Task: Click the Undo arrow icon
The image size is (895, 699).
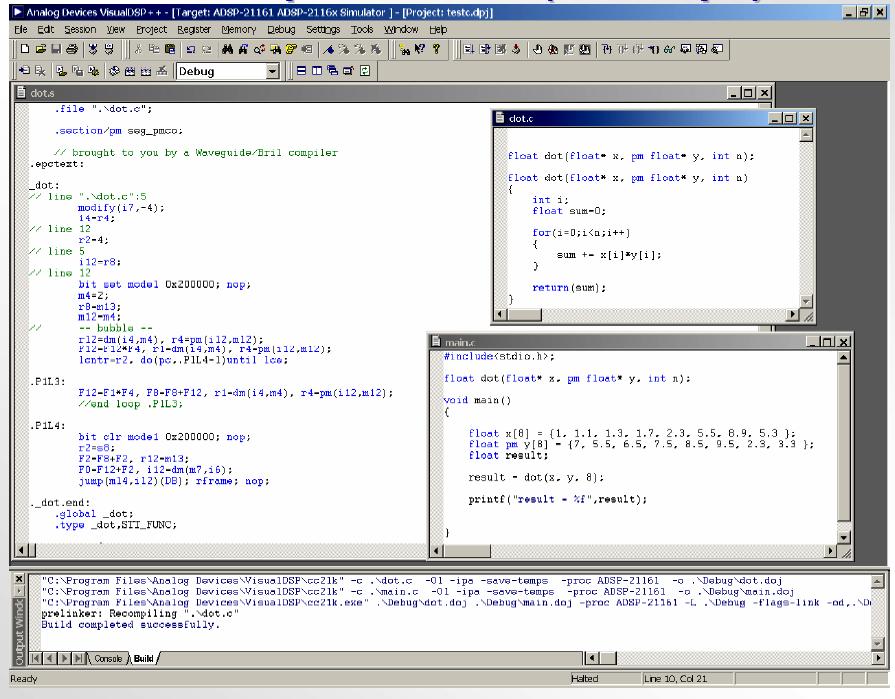Action: 191,49
